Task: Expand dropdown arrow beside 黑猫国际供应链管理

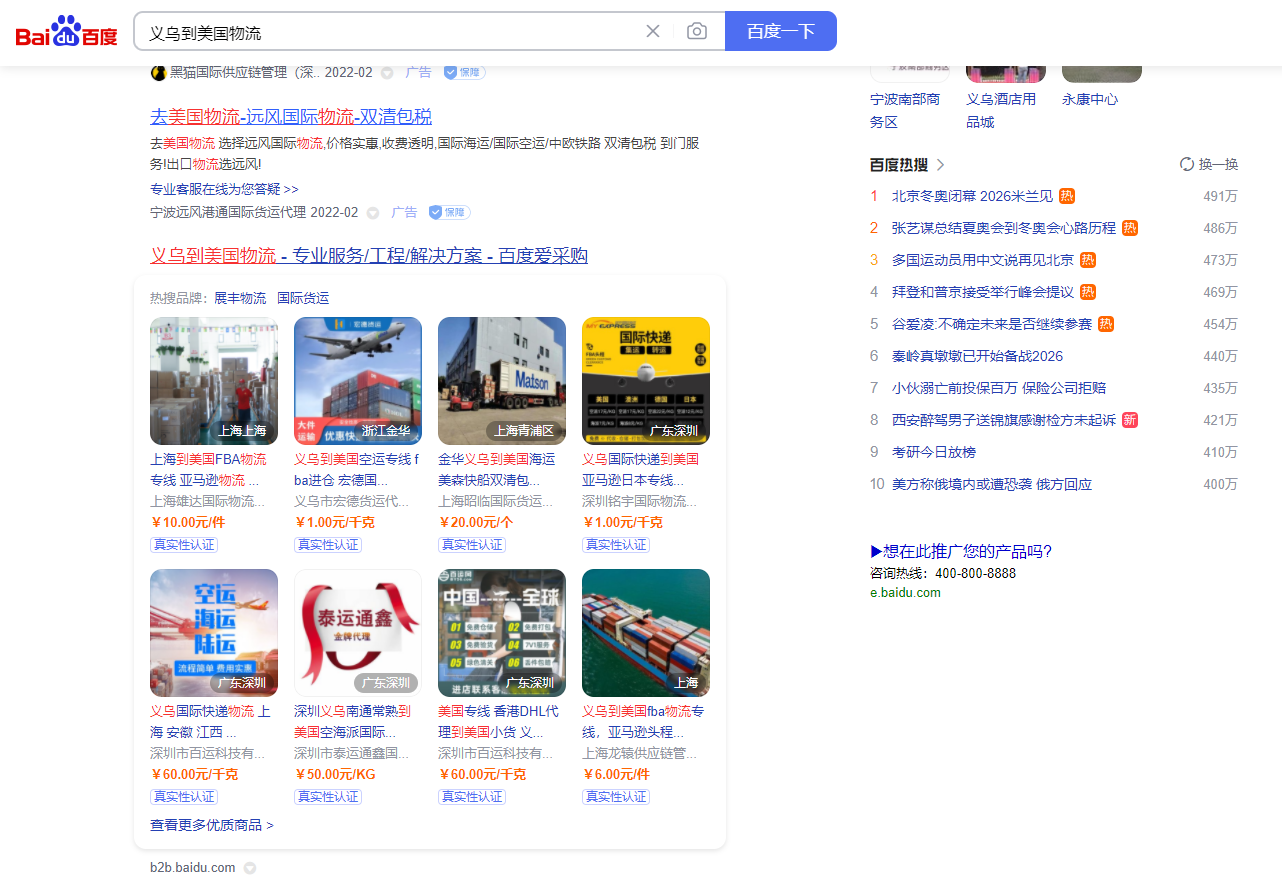Action: point(387,73)
